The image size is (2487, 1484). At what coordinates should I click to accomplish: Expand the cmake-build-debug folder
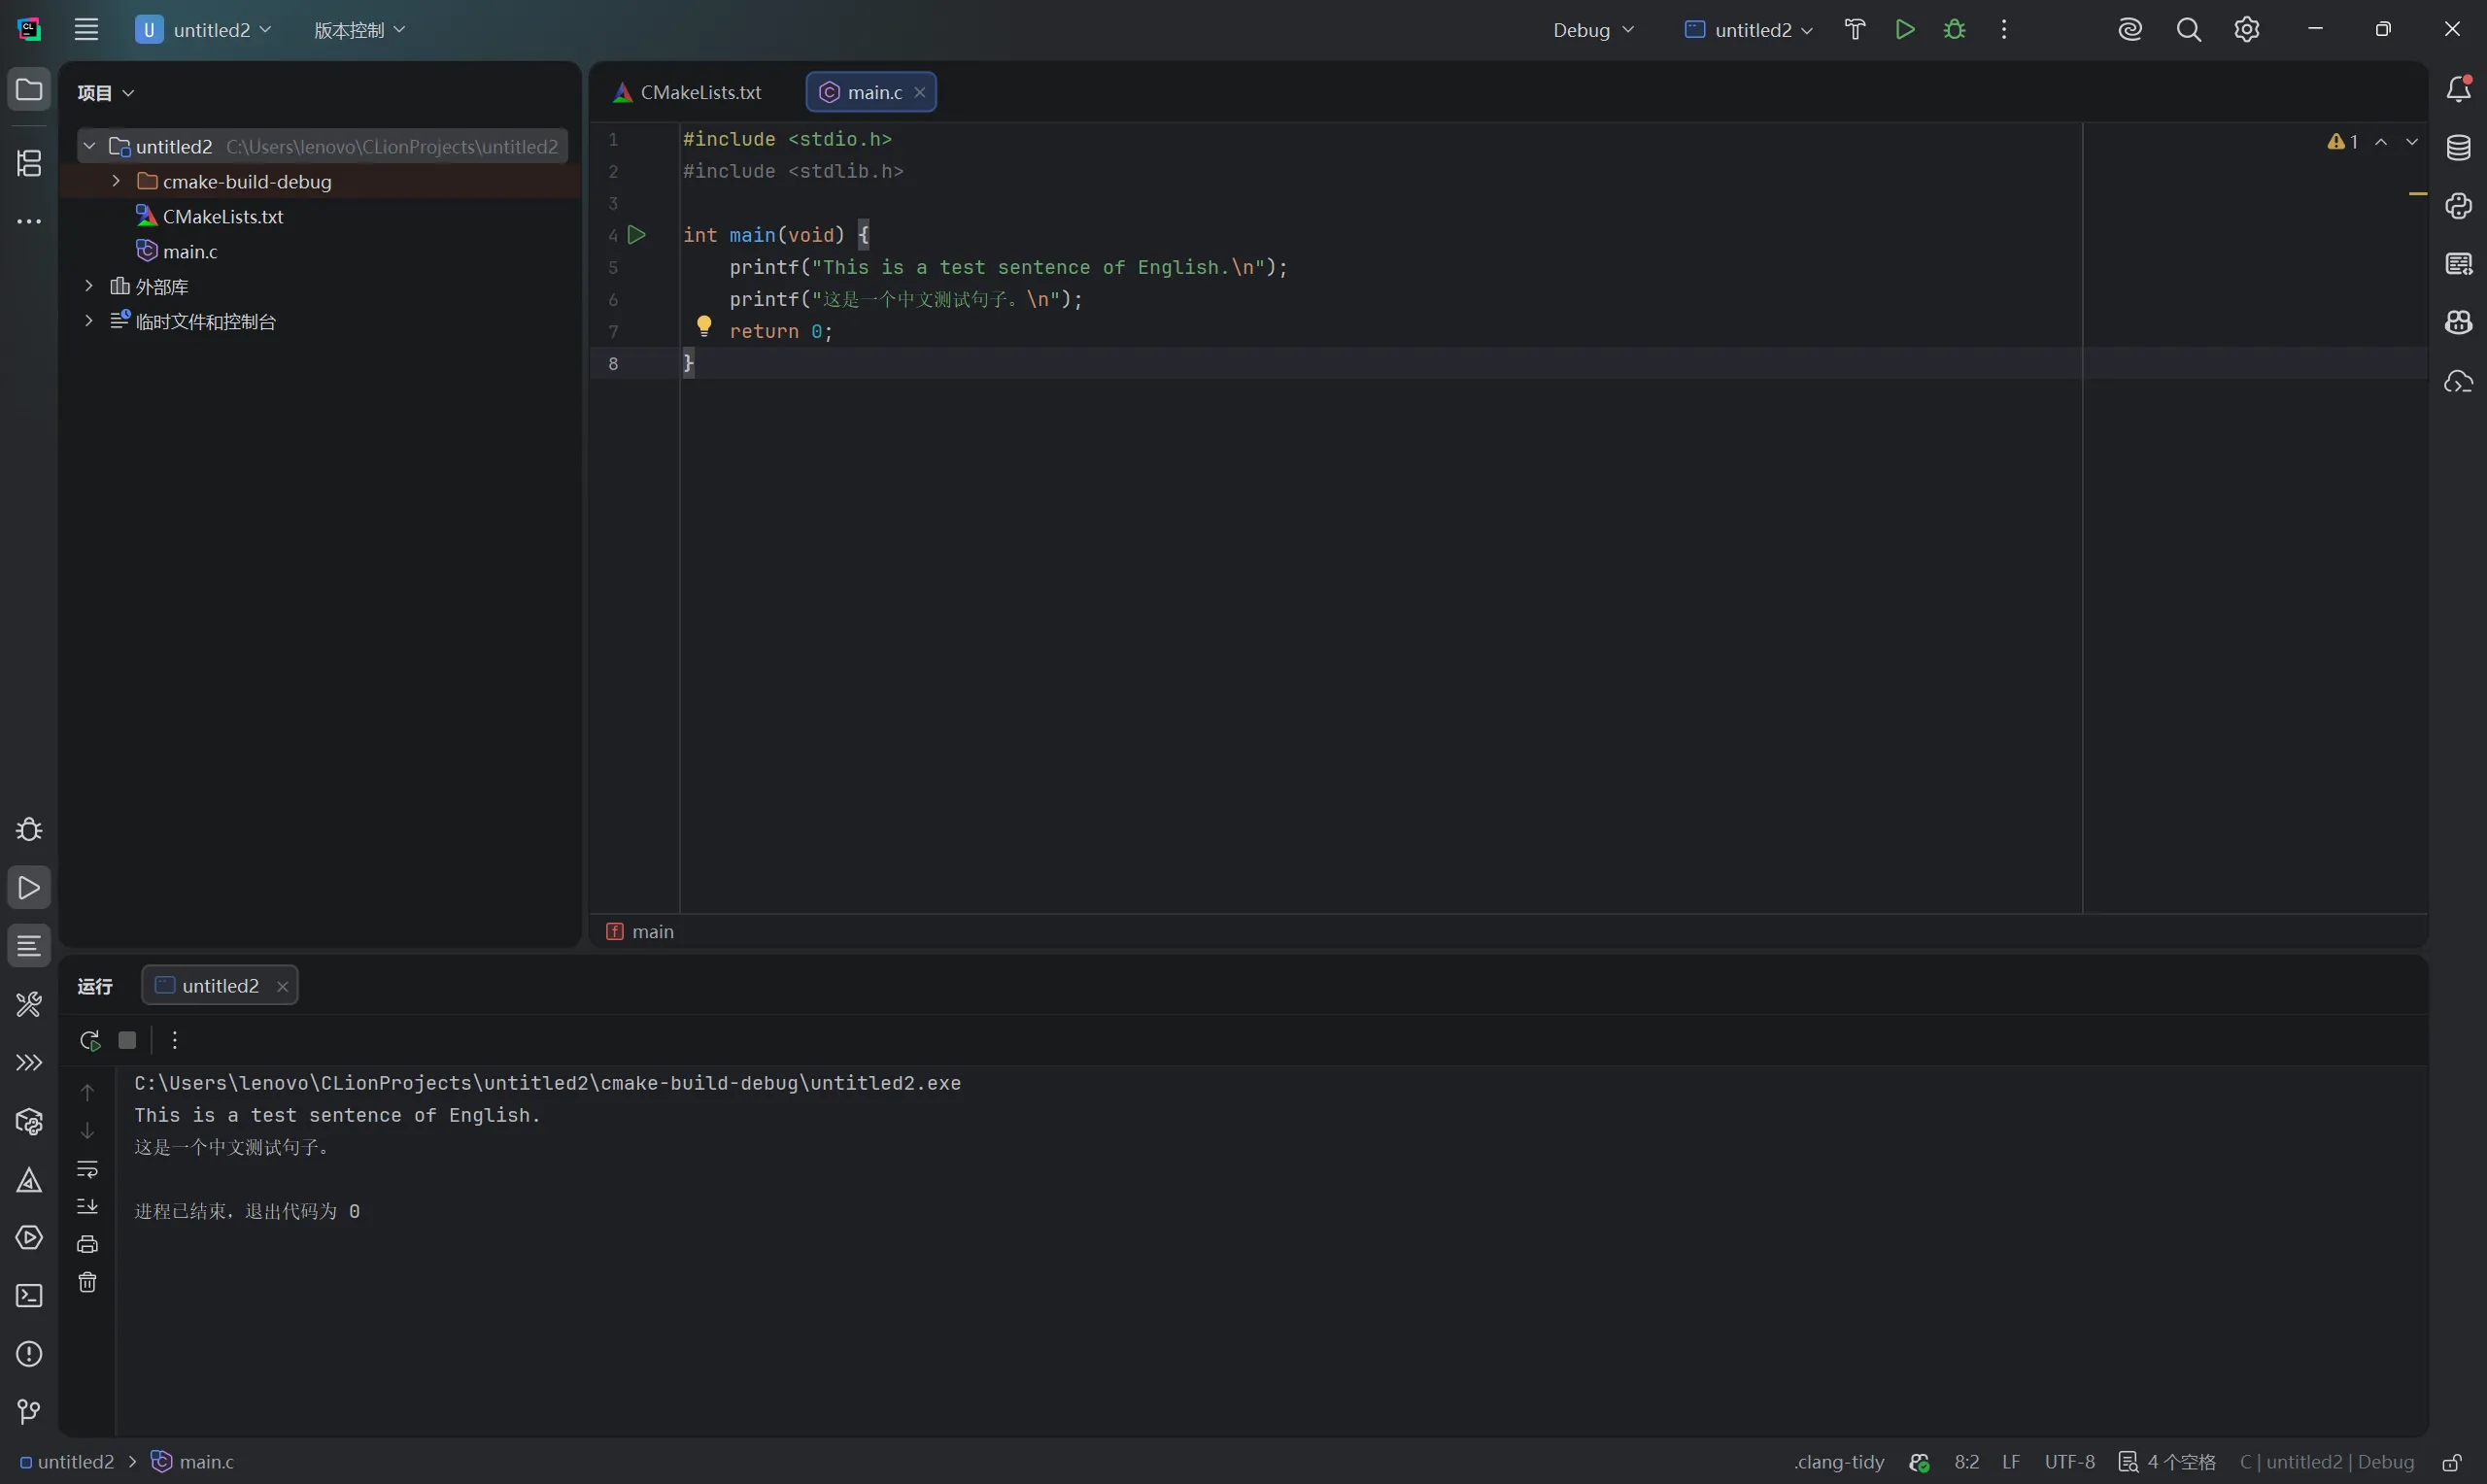116,181
